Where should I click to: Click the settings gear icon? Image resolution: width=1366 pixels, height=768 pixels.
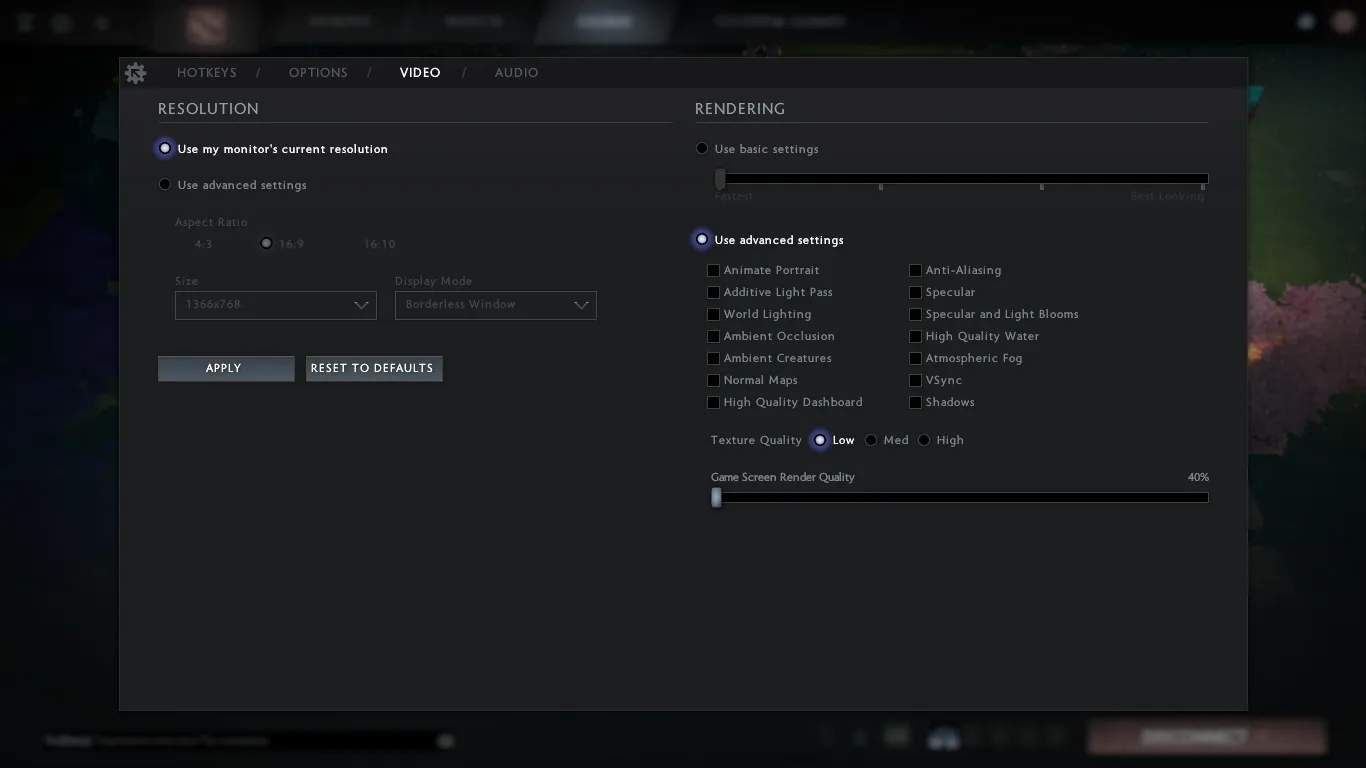click(136, 73)
